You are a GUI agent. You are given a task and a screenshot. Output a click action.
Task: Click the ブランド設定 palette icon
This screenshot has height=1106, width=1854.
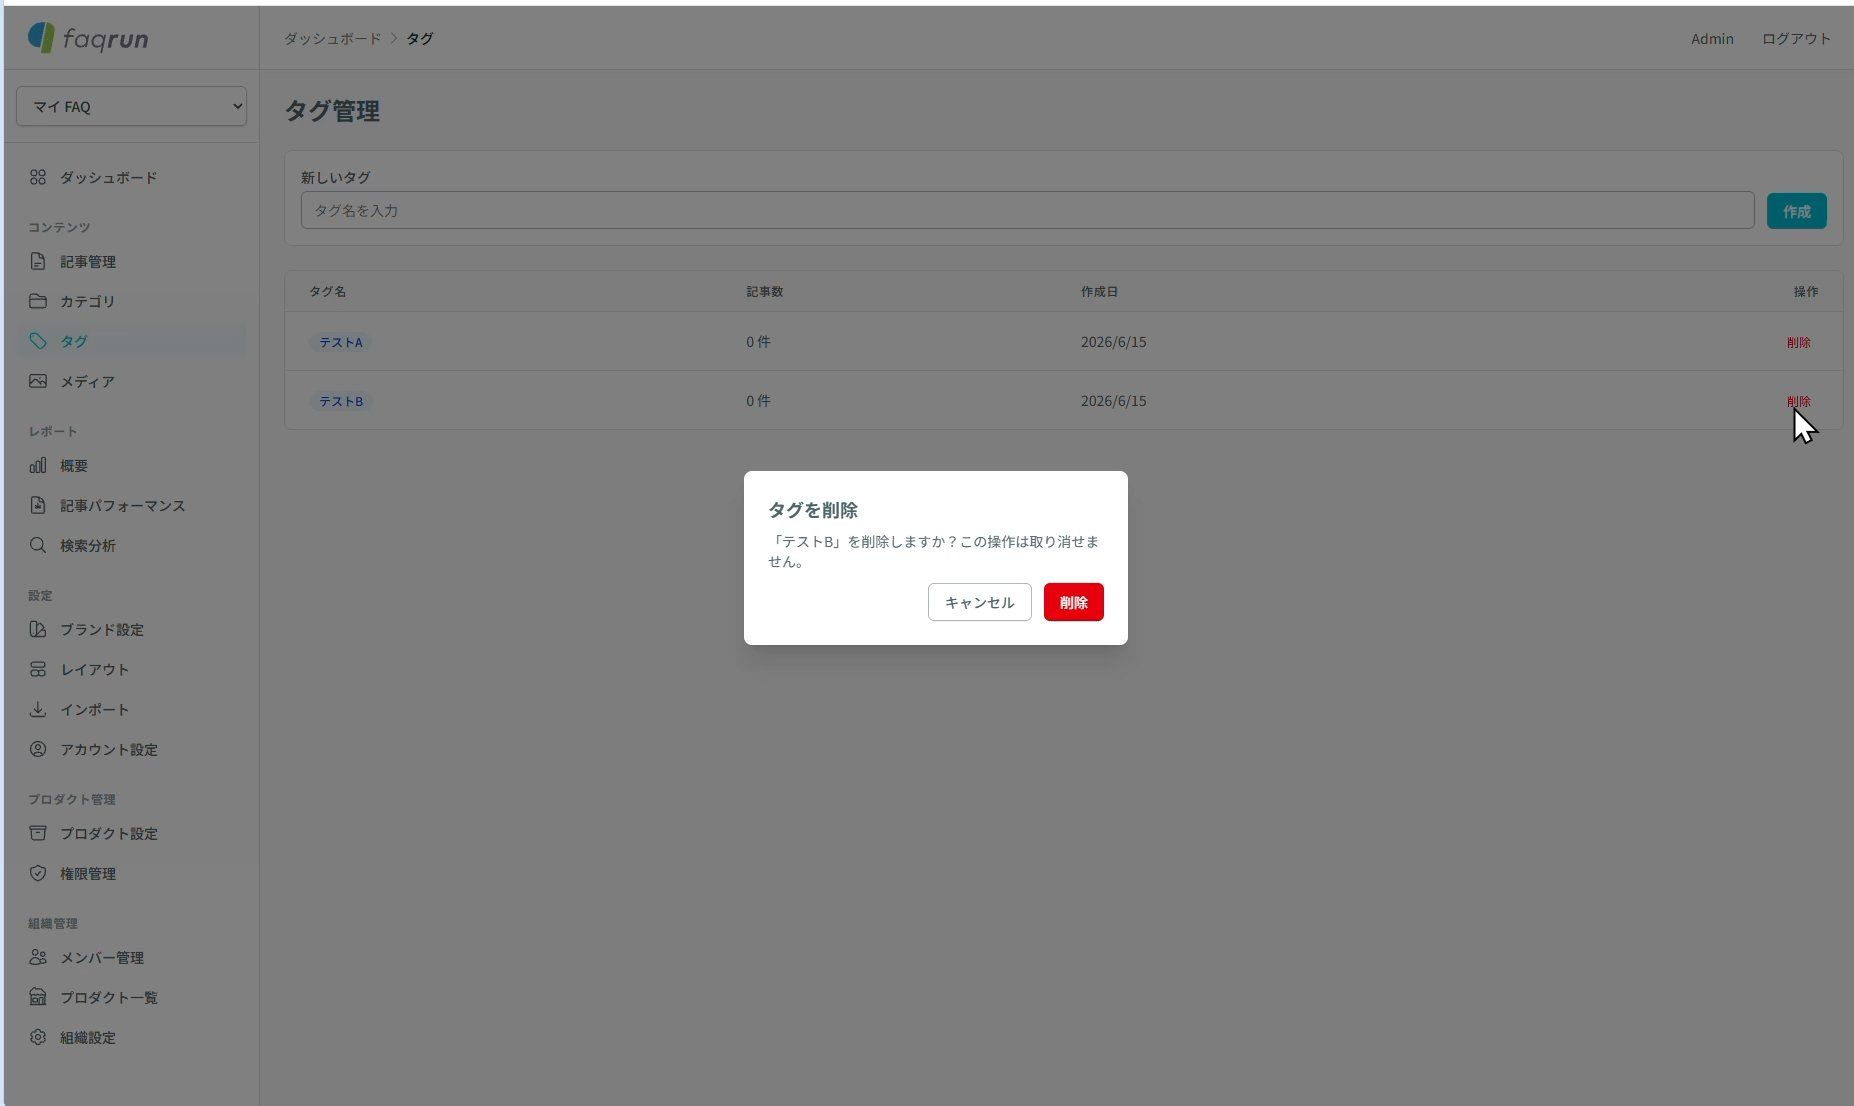tap(38, 629)
